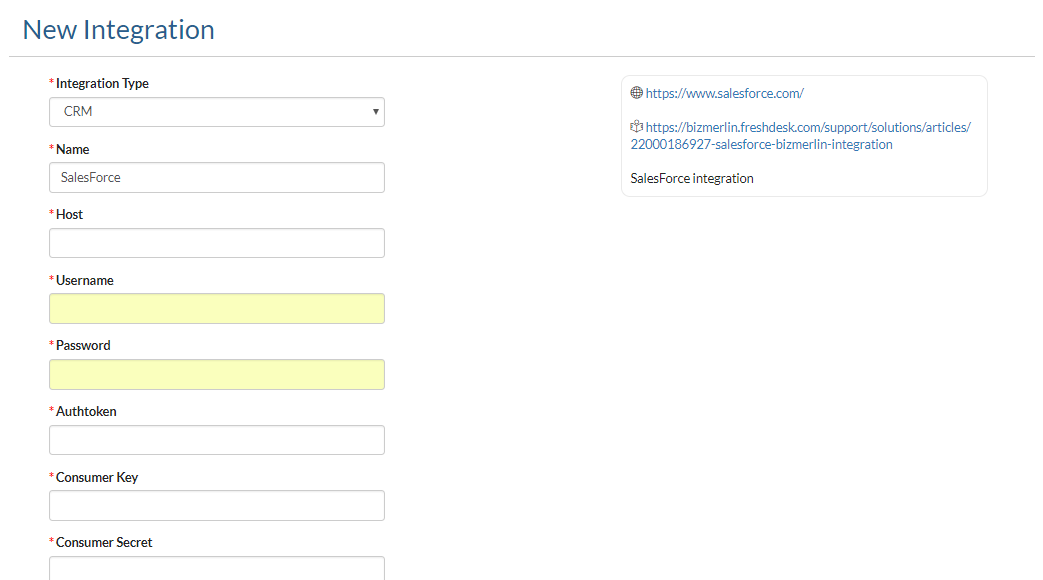Click the globe icon beside salesforce.com link
Viewport: 1043px width, 580px height.
(637, 92)
